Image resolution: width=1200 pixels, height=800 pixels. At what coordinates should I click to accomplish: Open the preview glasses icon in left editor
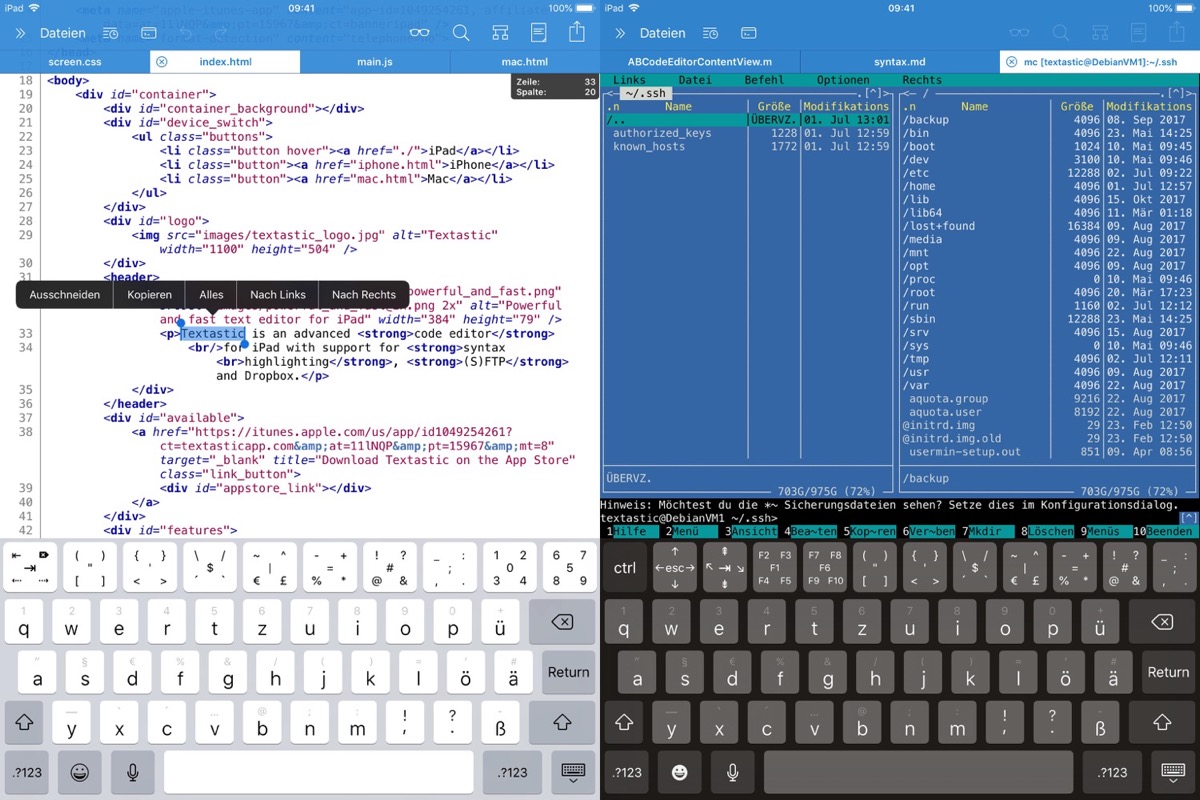click(x=420, y=33)
